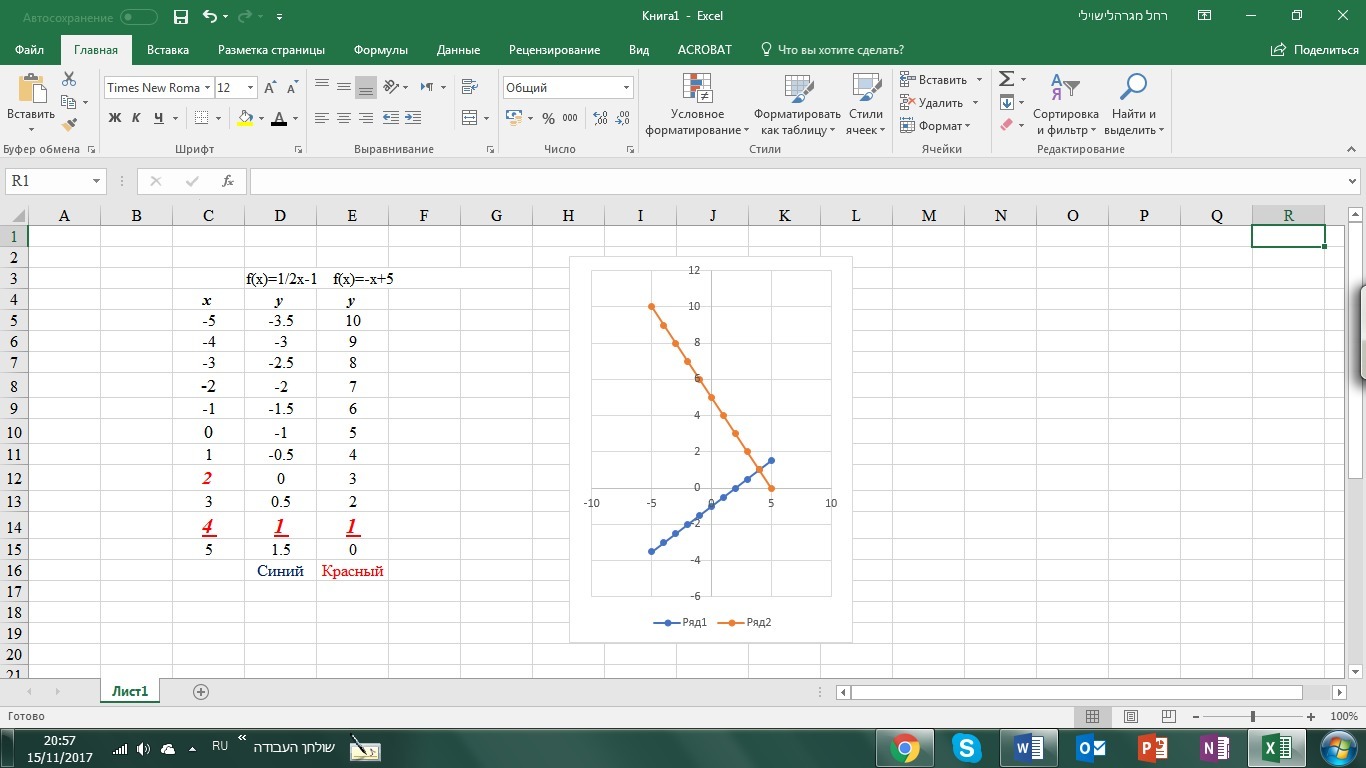The image size is (1366, 768).
Task: Switch to the Вставка tab
Action: [x=168, y=50]
